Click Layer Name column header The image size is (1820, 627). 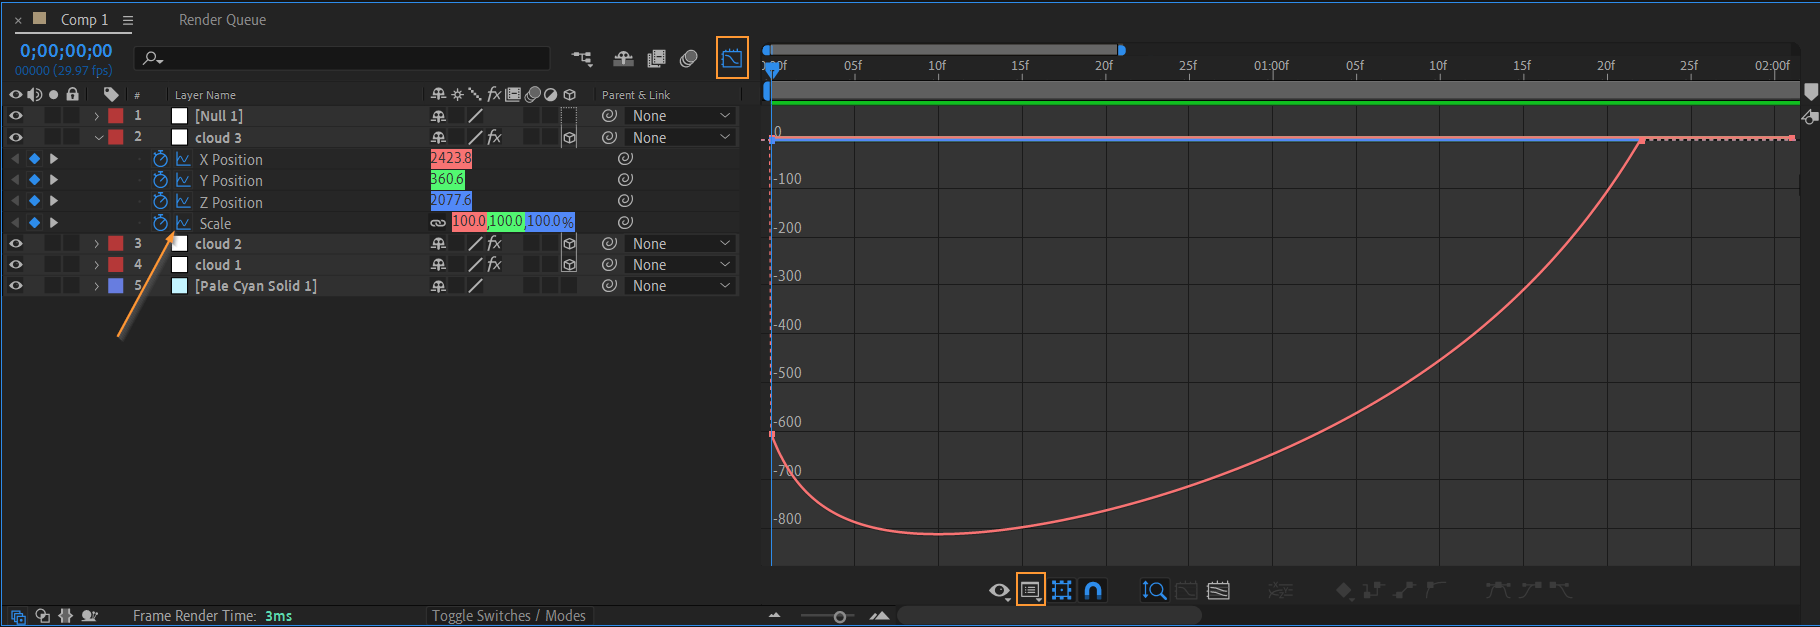205,95
